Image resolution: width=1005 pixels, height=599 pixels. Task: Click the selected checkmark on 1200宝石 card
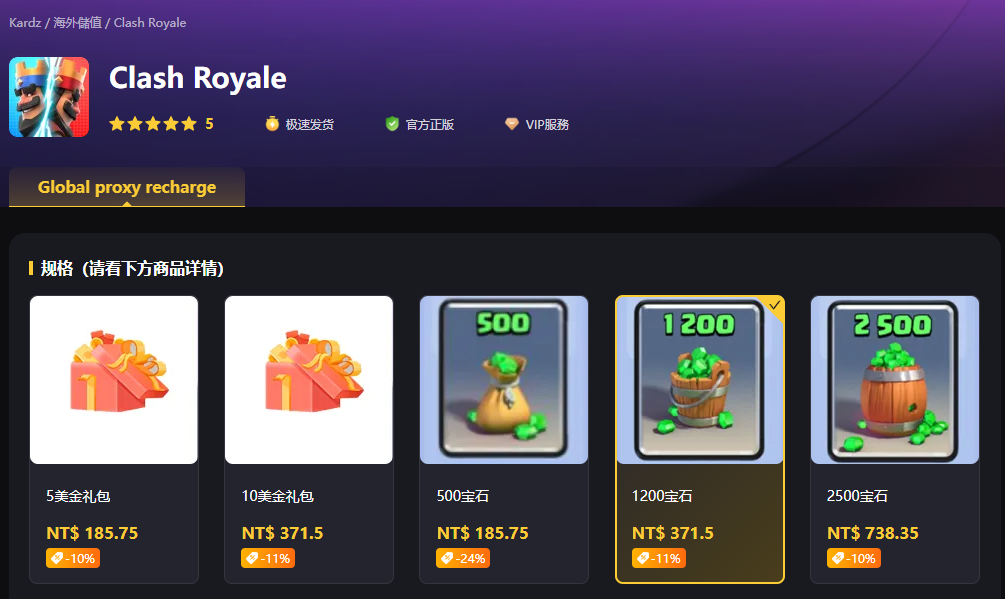[x=774, y=305]
